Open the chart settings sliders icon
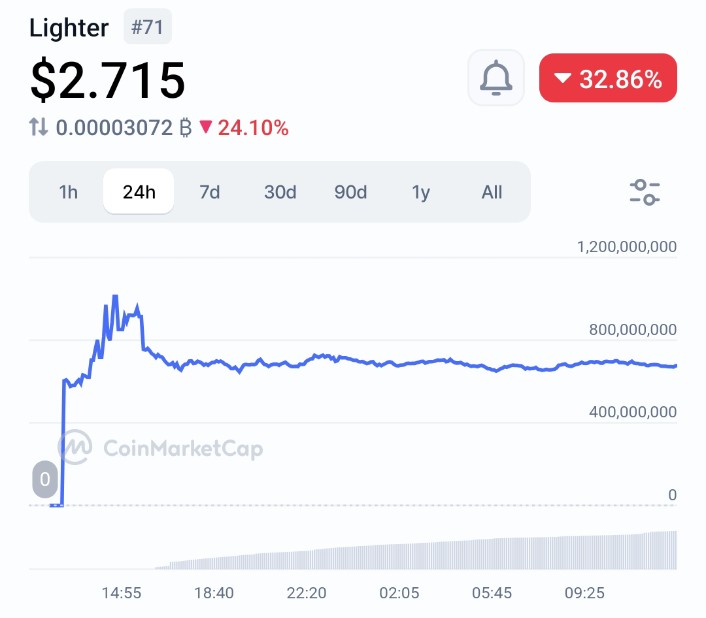Viewport: 706px width, 618px height. [x=645, y=192]
